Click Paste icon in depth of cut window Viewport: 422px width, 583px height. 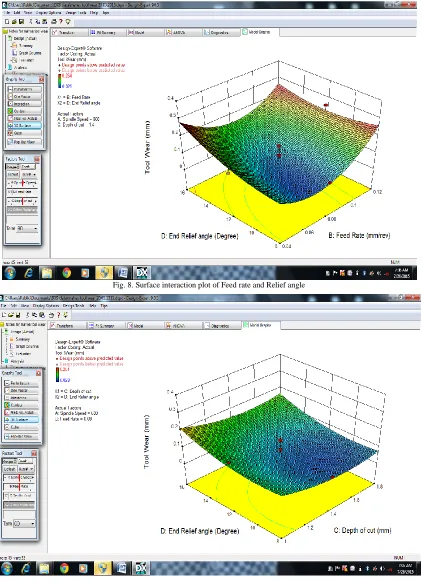point(42,315)
